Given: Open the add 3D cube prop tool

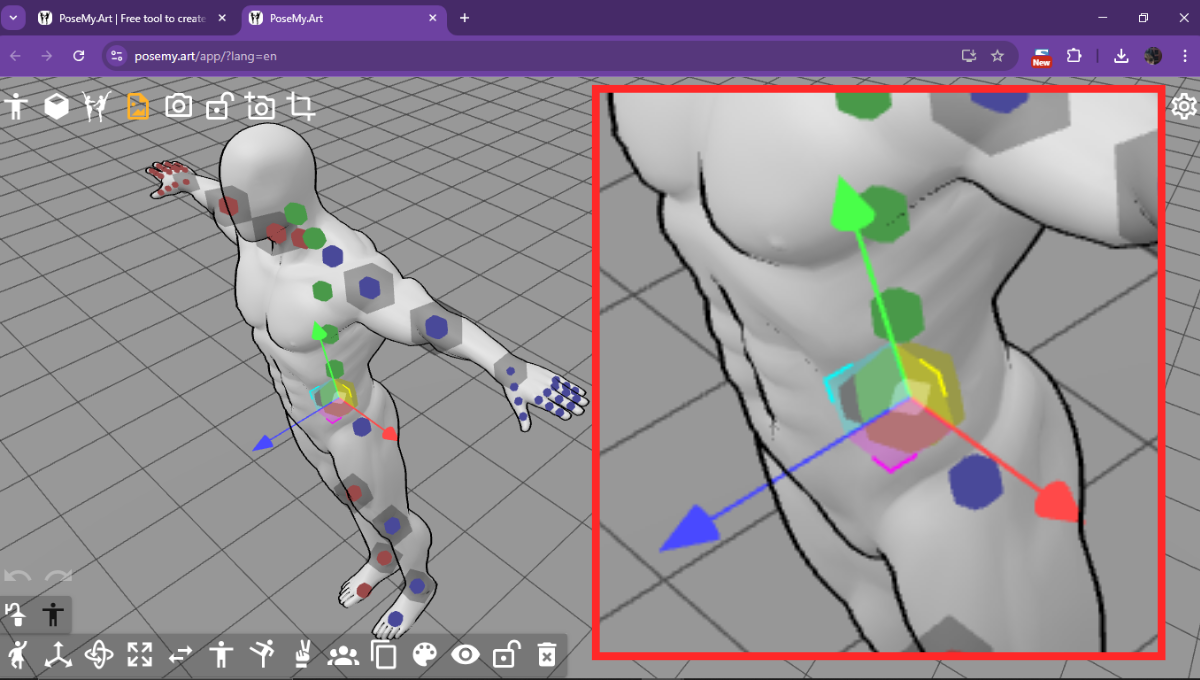Looking at the screenshot, I should (57, 106).
